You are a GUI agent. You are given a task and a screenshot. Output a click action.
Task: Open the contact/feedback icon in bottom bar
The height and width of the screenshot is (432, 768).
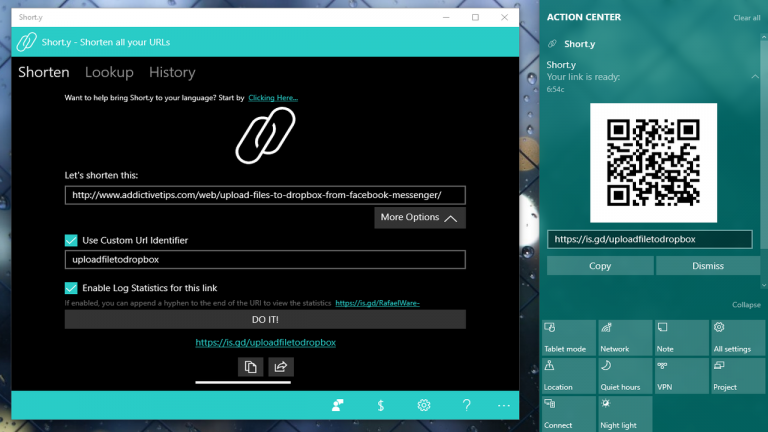(x=337, y=405)
